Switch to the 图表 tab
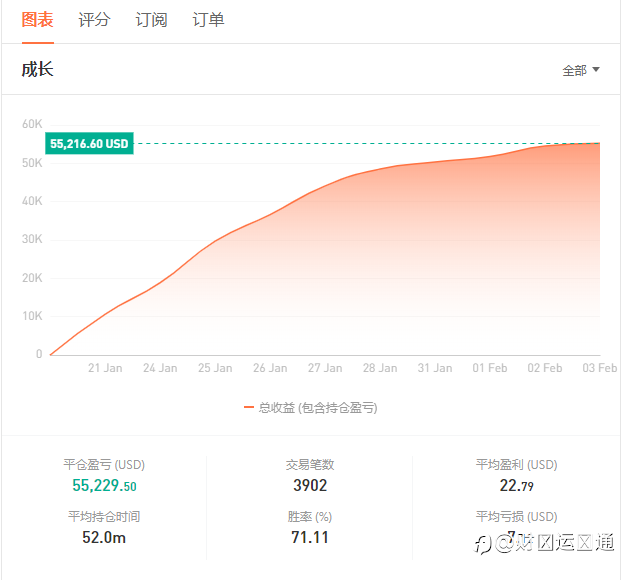The height and width of the screenshot is (580, 621). [x=38, y=20]
